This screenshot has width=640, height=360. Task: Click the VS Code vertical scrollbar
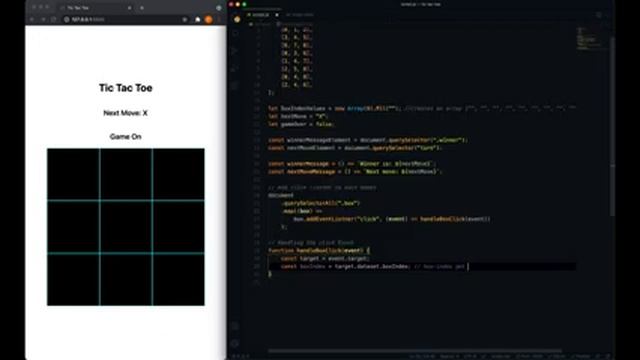[x=612, y=127]
